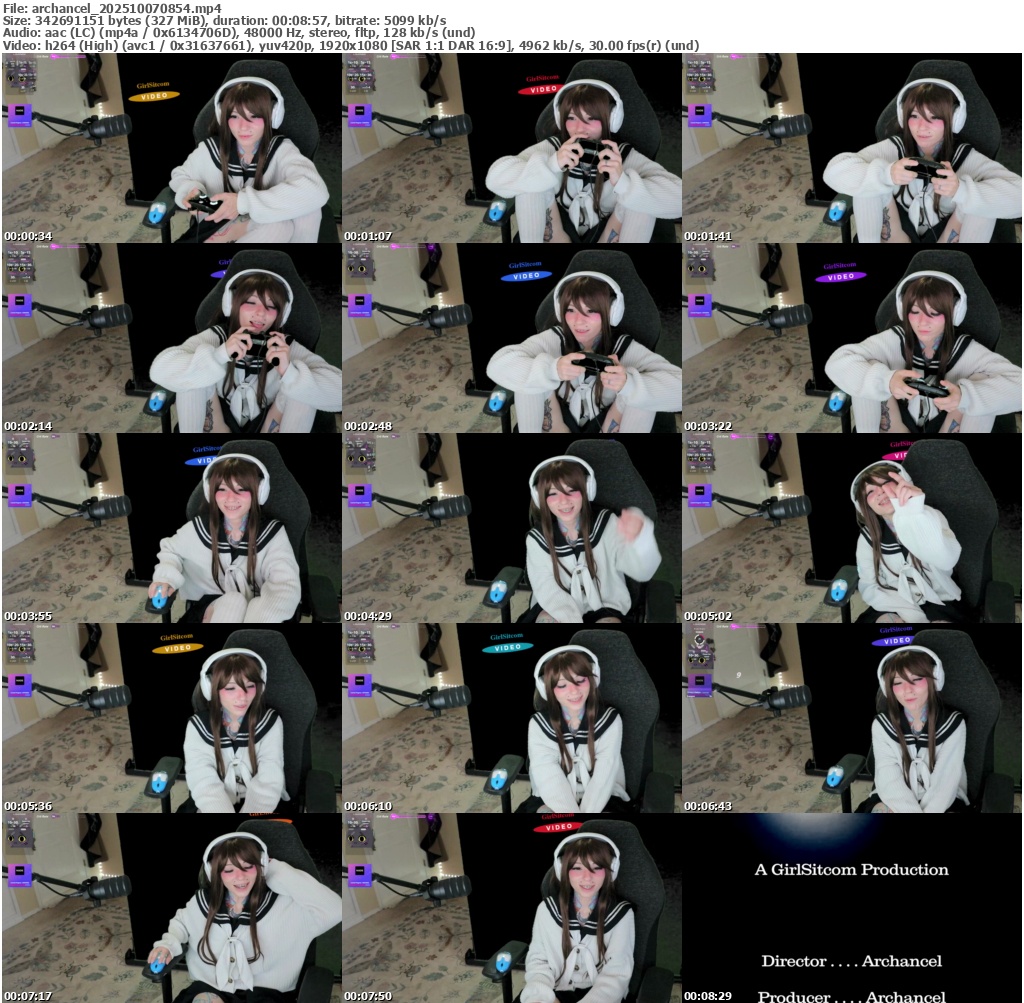Open the end credits thumbnail at 00:08:29
This screenshot has height=1003, width=1024.
point(852,908)
